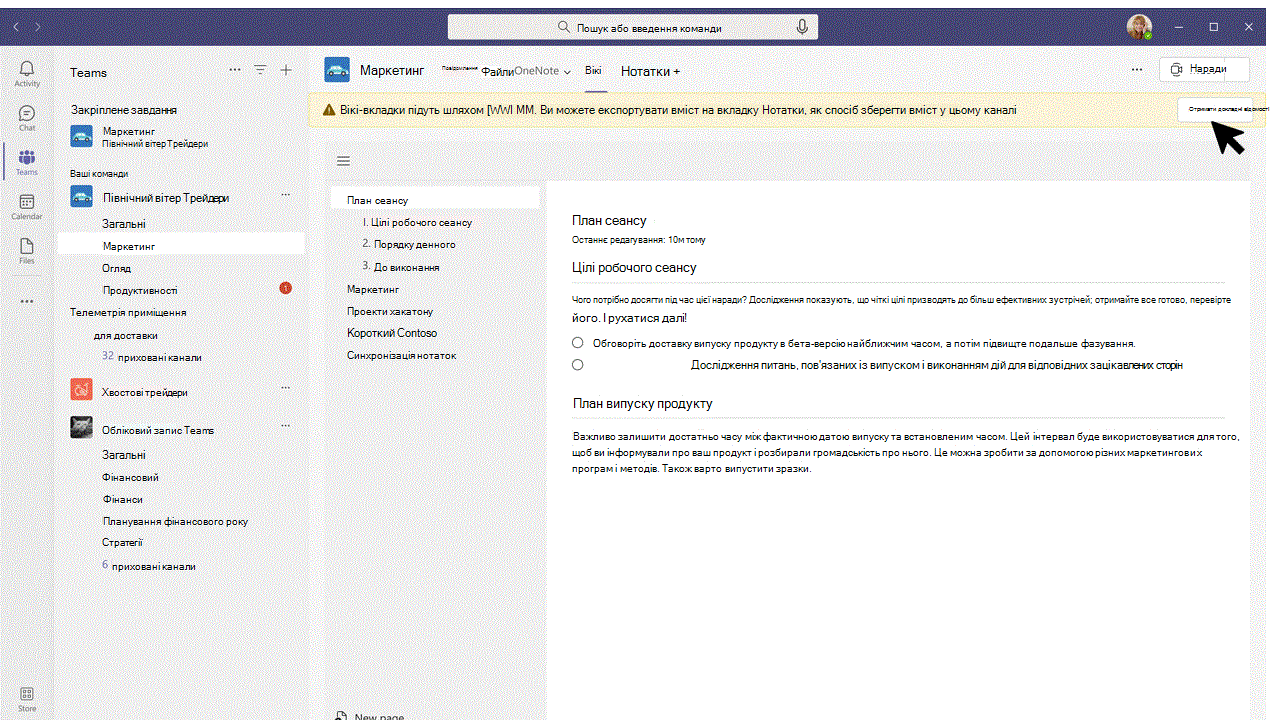Click the Хвостові трейдери team icon
The width and height of the screenshot is (1280, 720).
tap(82, 390)
